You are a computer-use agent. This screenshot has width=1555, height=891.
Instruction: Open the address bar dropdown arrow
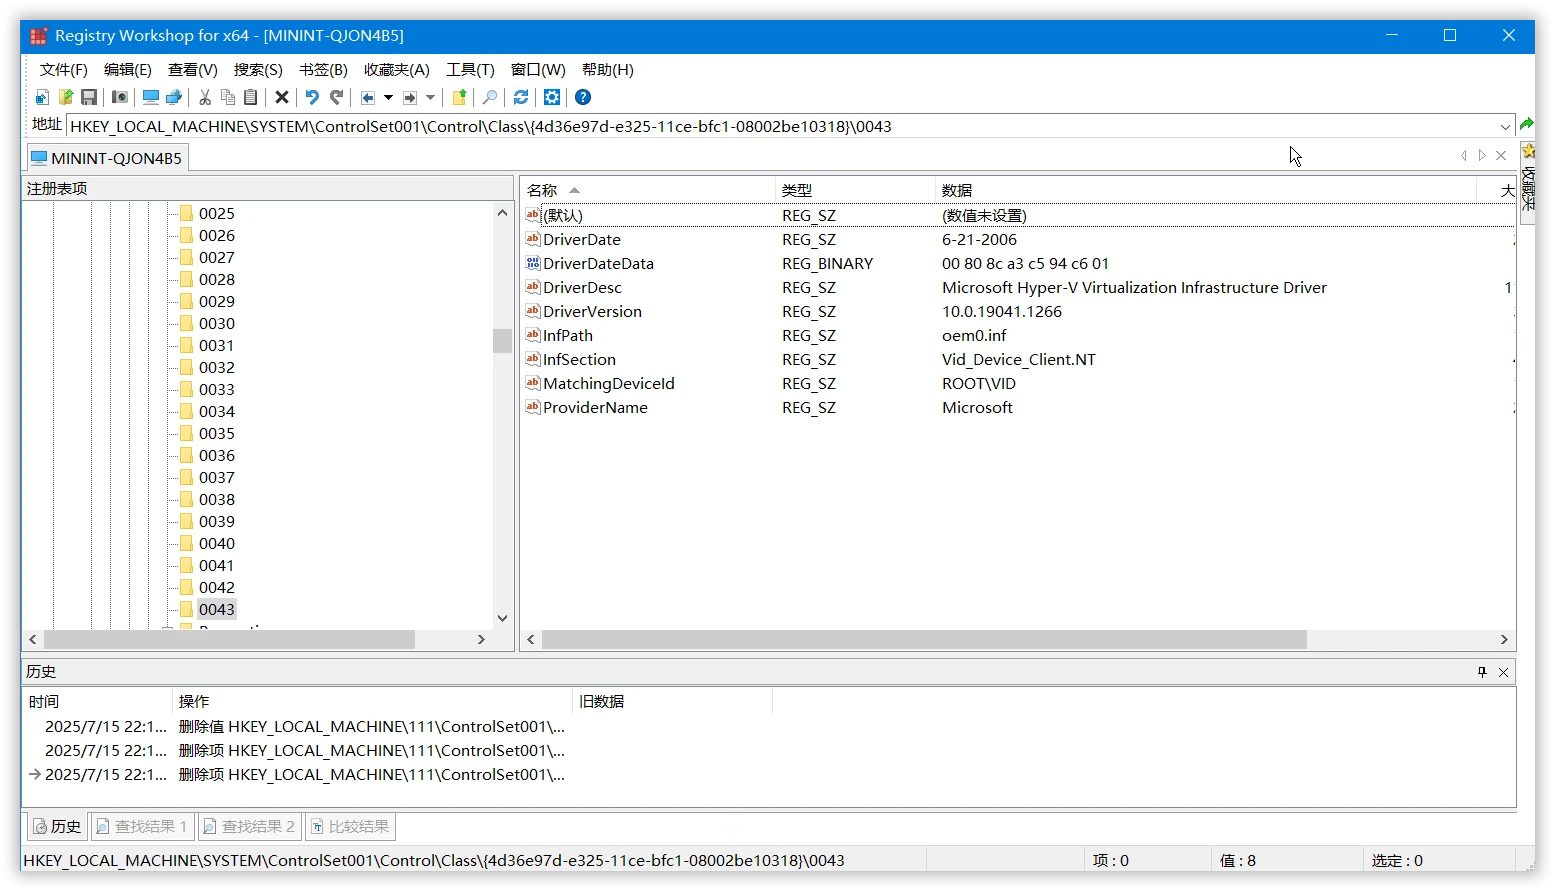pos(1505,127)
